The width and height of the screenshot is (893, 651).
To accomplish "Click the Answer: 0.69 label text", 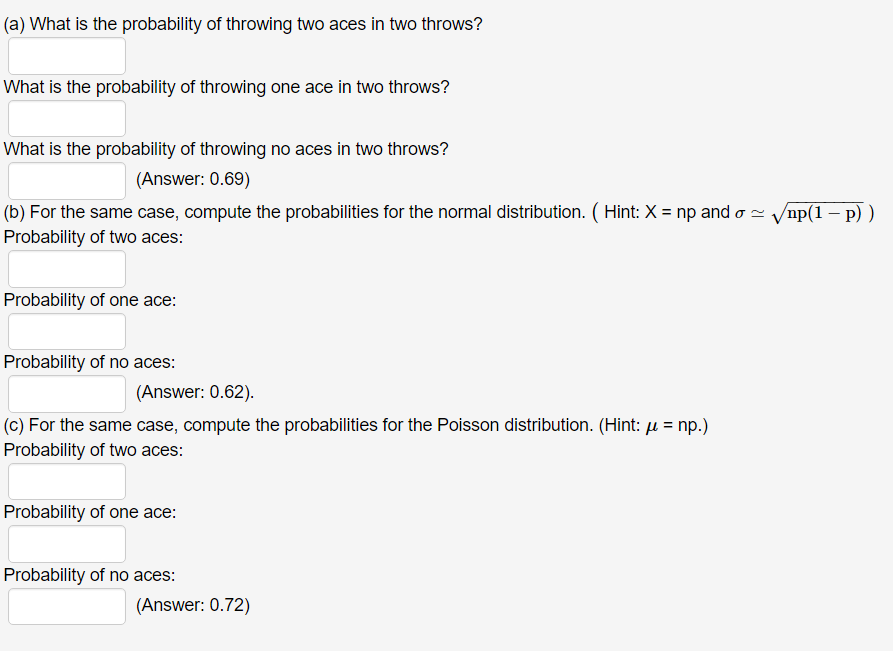I will [x=193, y=180].
